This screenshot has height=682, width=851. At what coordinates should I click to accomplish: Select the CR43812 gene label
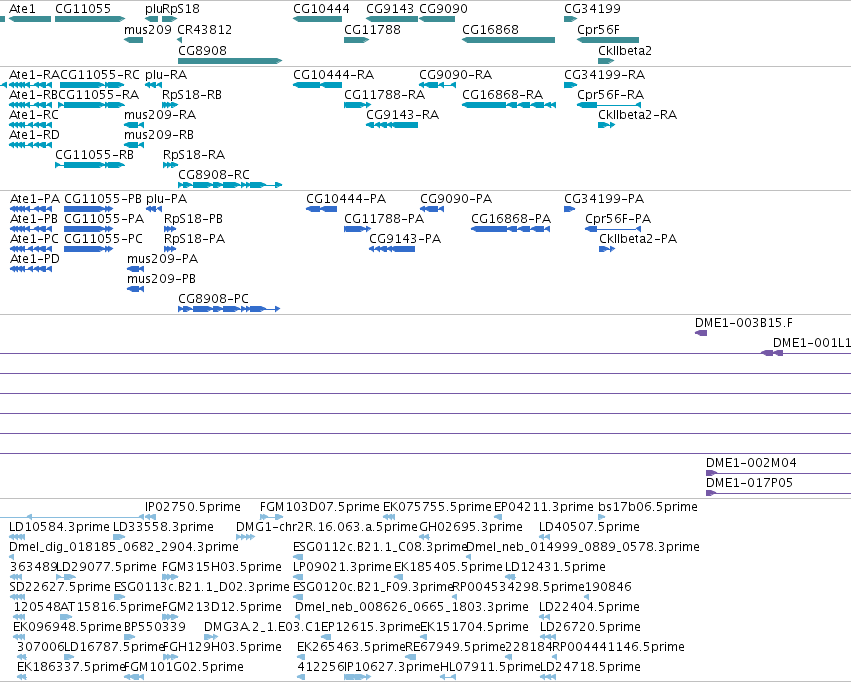(205, 30)
